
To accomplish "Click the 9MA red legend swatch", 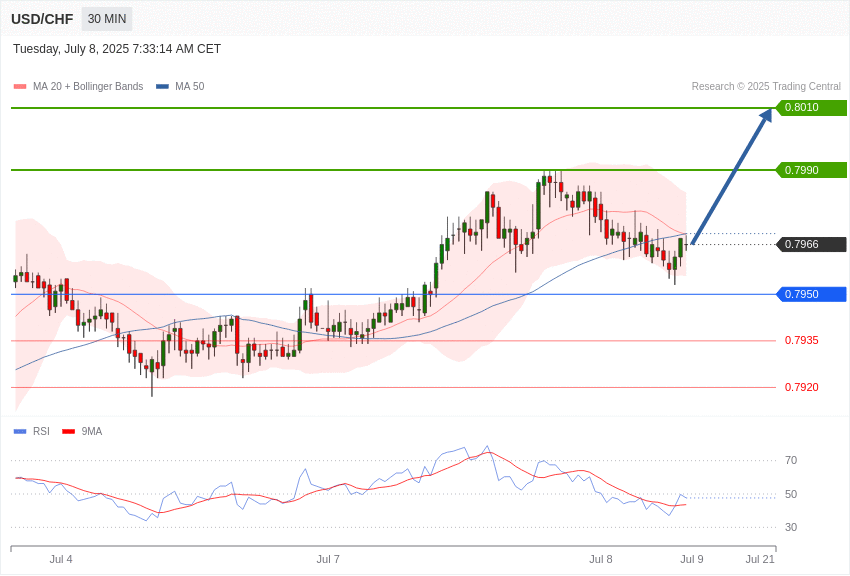I will click(x=69, y=431).
